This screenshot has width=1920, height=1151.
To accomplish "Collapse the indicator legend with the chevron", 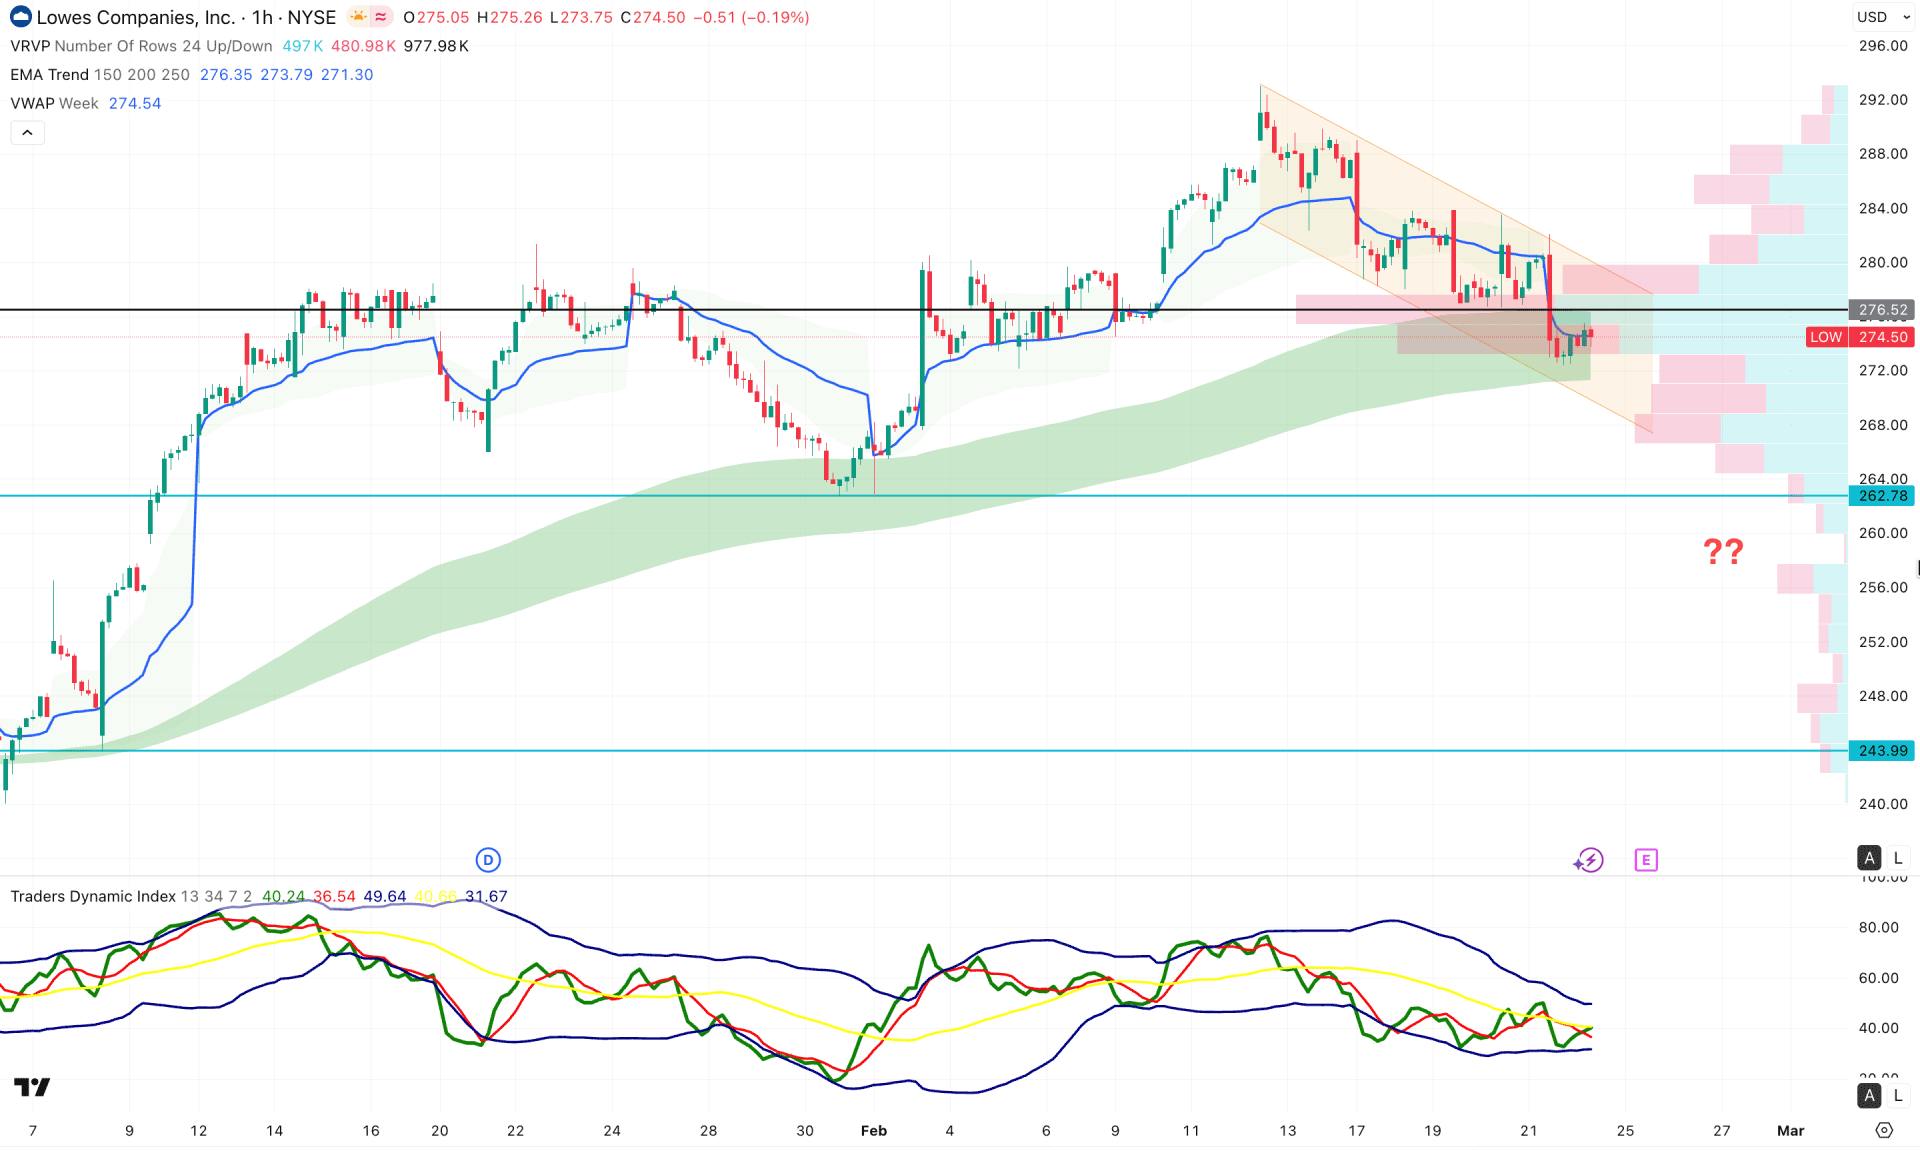I will pos(27,132).
